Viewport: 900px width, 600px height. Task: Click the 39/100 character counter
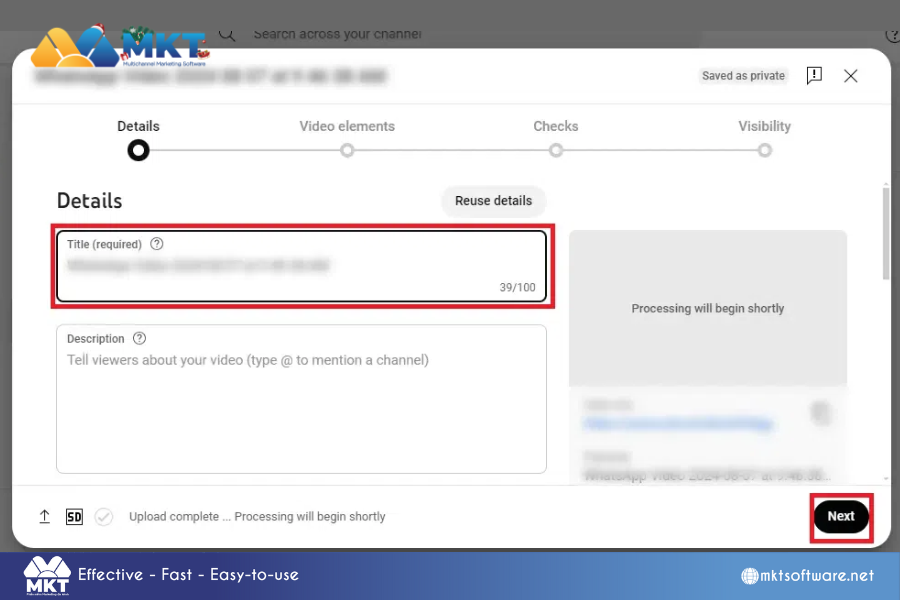coord(517,287)
